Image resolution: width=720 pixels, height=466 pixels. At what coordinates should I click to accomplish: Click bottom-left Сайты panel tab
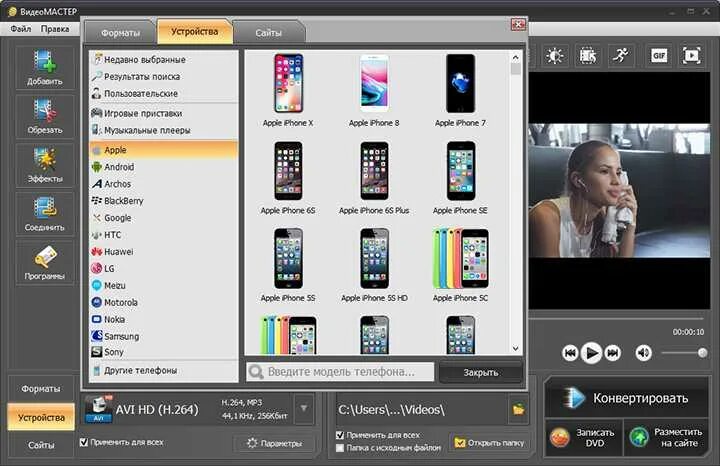click(41, 445)
